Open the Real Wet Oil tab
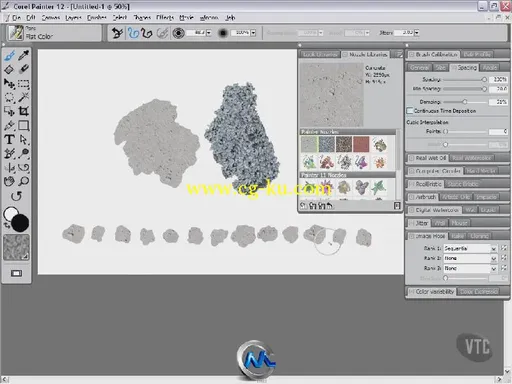The height and width of the screenshot is (384, 512). [x=428, y=158]
